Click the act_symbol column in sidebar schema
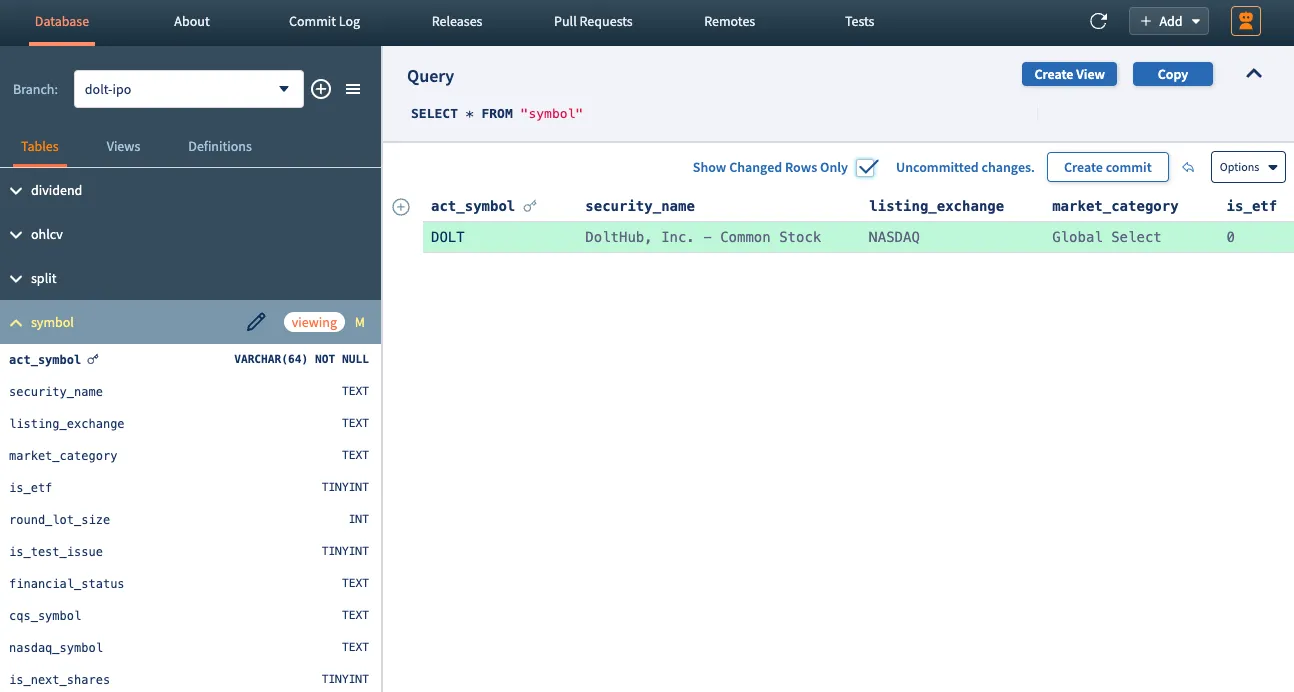Screen dimensions: 1294x692 [45, 359]
